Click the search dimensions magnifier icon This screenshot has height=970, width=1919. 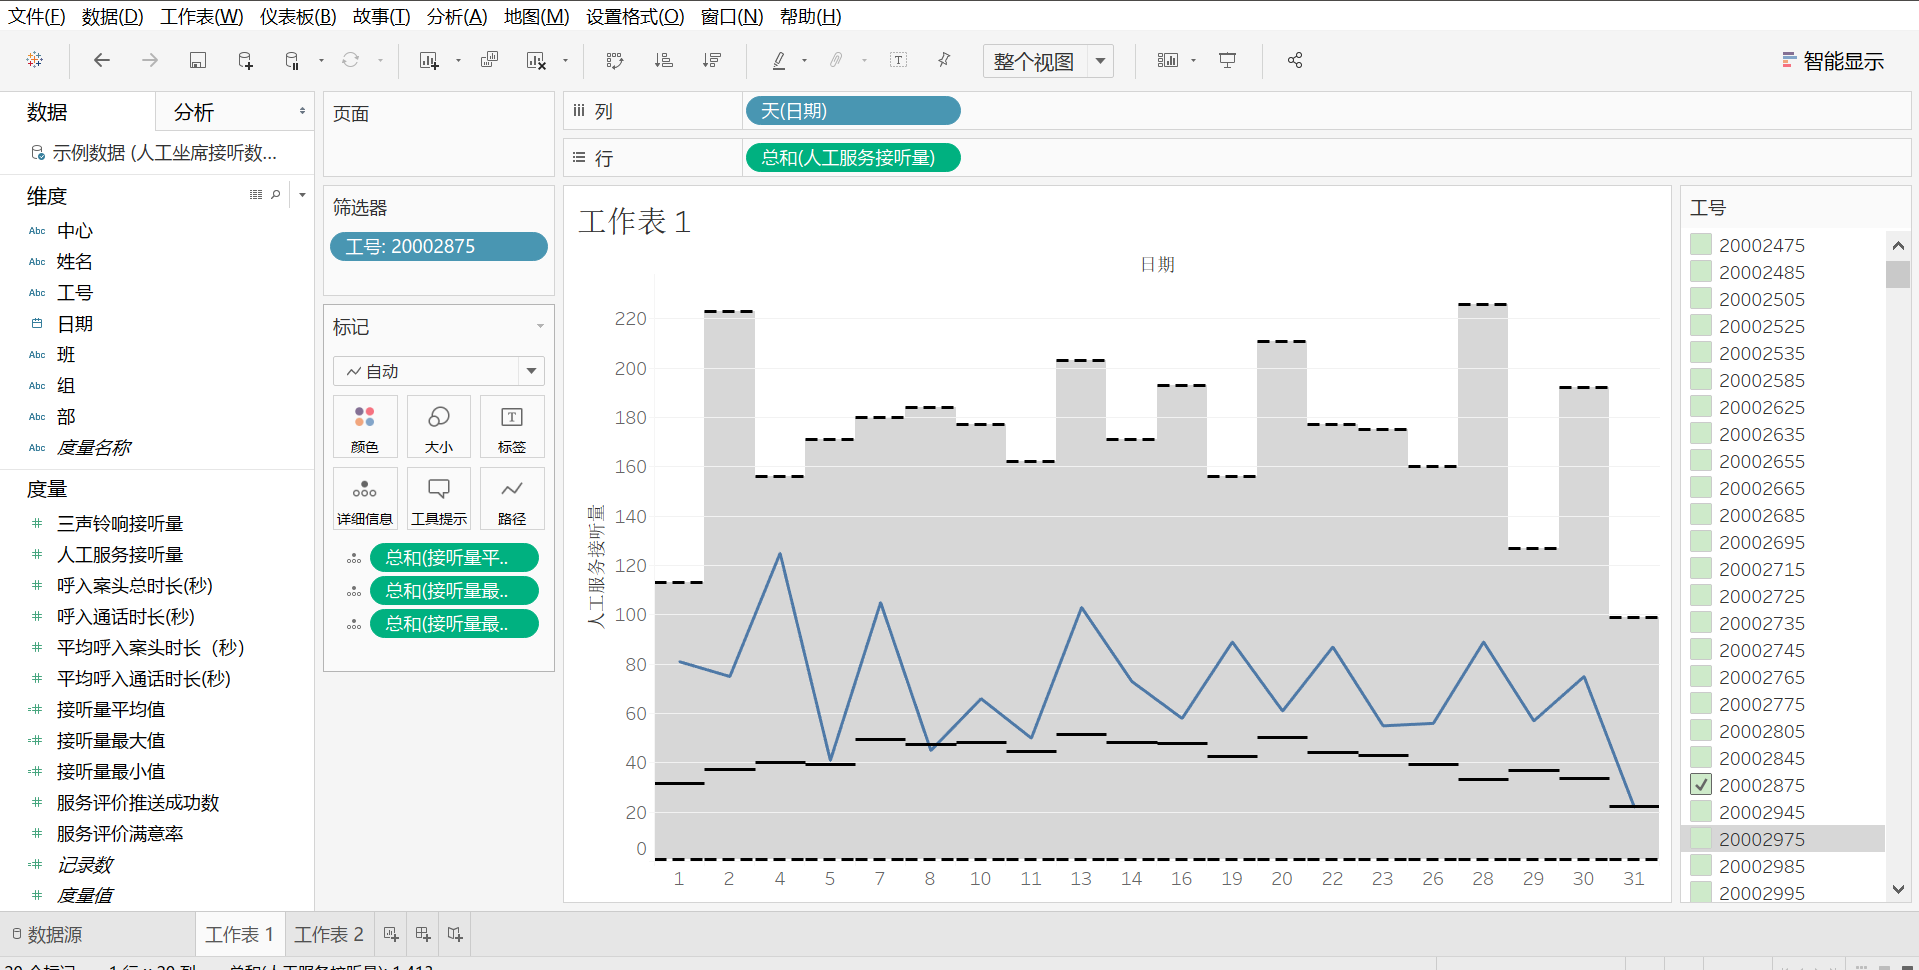tap(276, 195)
